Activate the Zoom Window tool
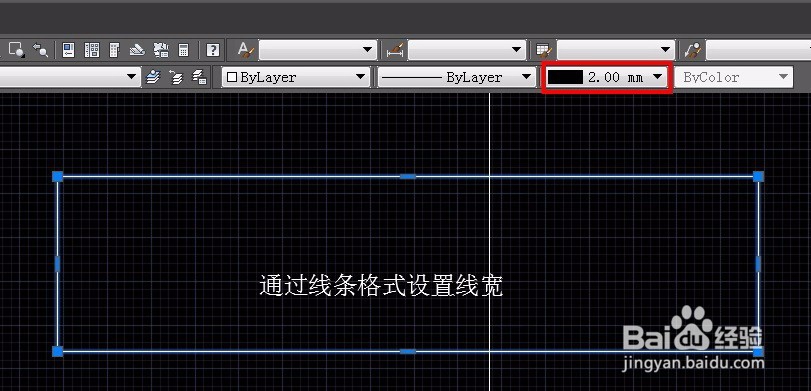811x391 pixels. [17, 50]
